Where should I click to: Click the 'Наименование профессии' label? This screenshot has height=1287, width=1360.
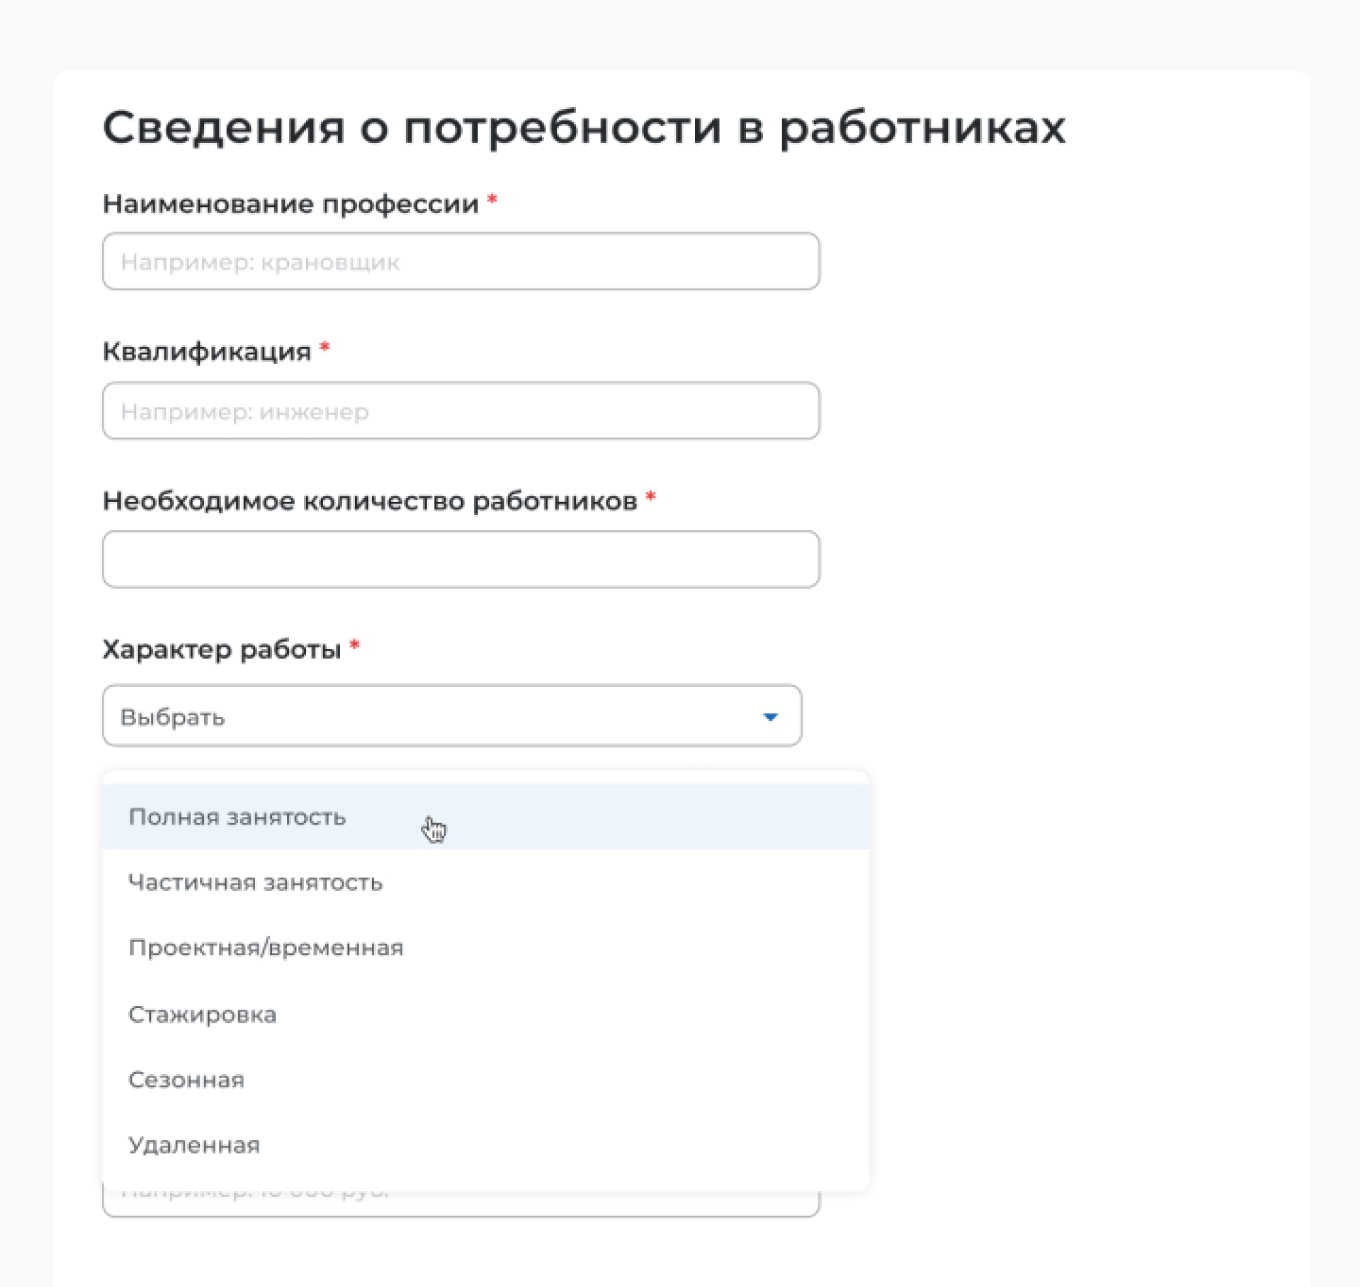[291, 203]
